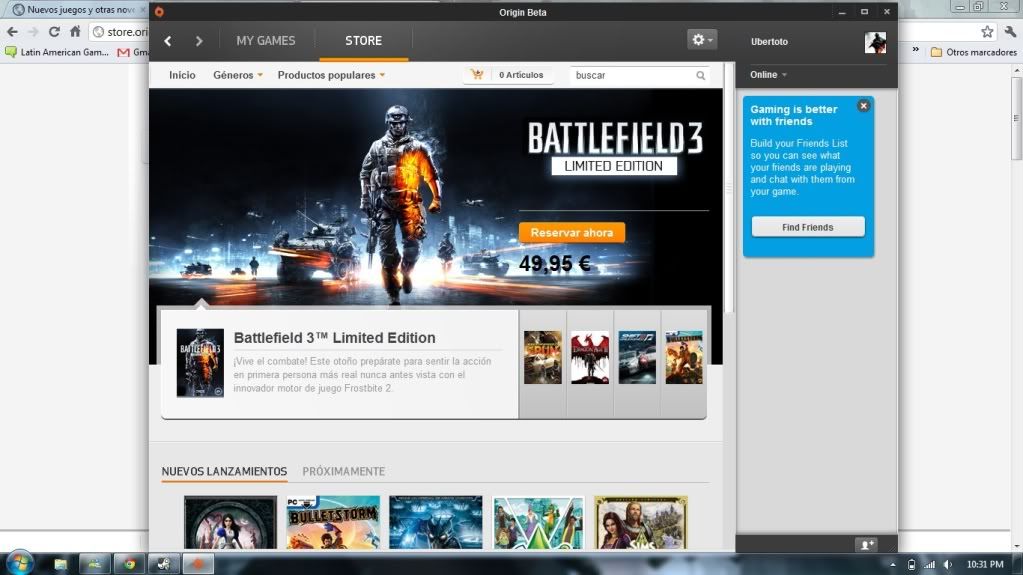This screenshot has width=1023, height=575.
Task: Go back in Chrome browser
Action: [x=12, y=31]
